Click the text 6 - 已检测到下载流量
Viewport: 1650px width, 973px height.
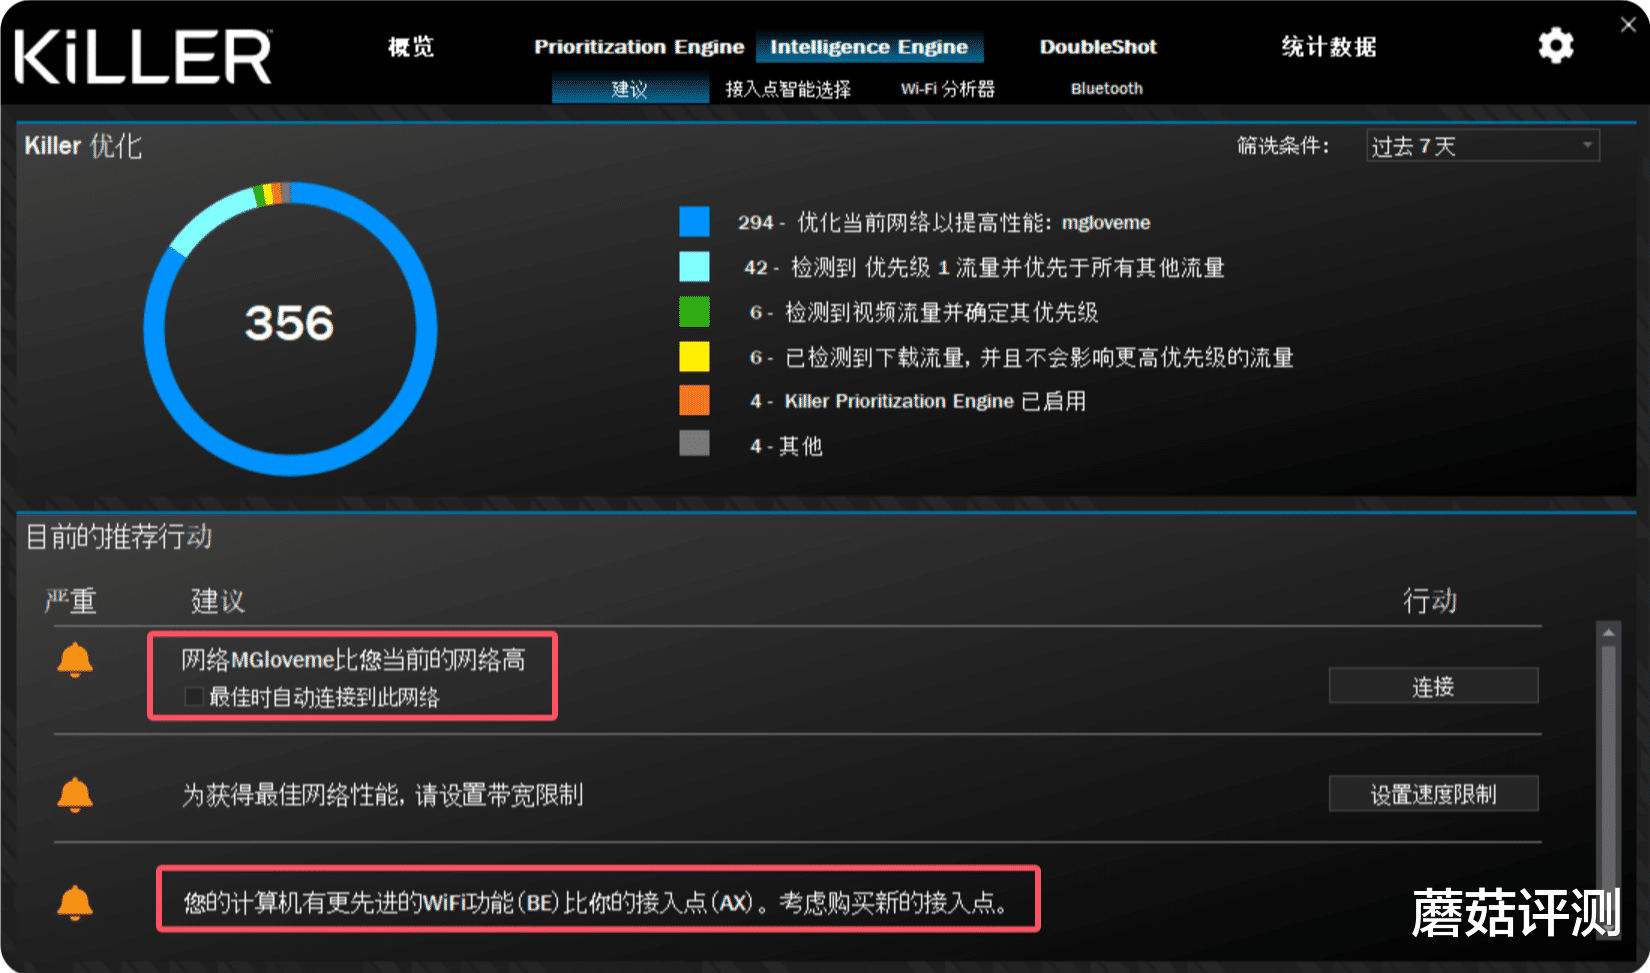(x=1022, y=357)
